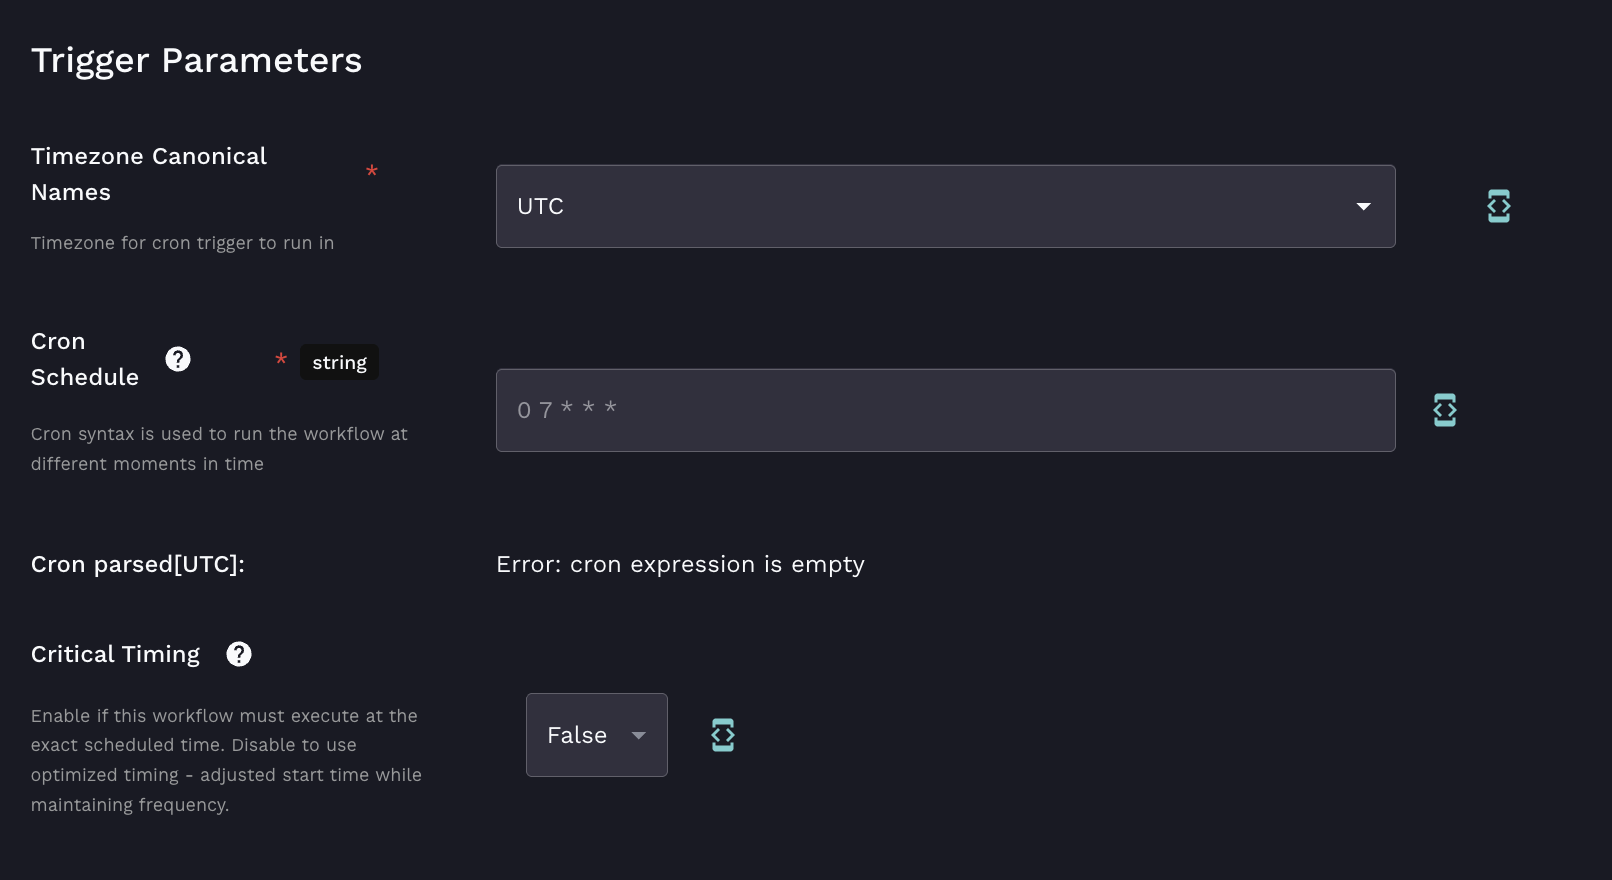Screen dimensions: 1612x880
Task: Open expression editor for Cron Schedule
Action: [1444, 410]
